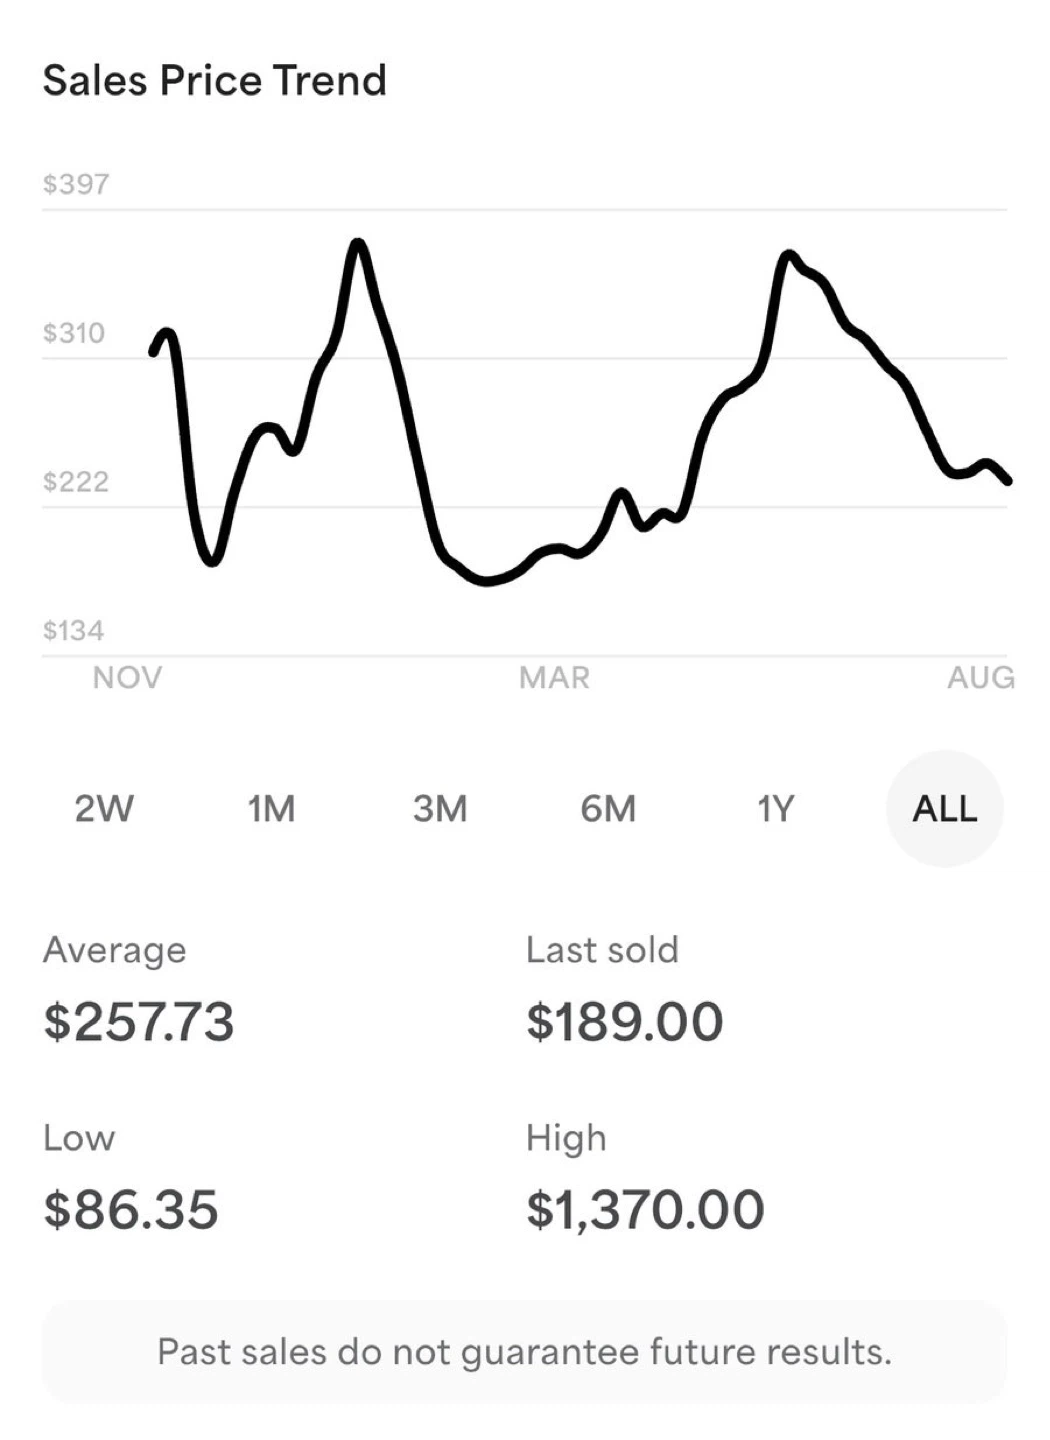Screen dimensions: 1050x1440
Task: Click the $134 y-axis label
Action: [74, 630]
